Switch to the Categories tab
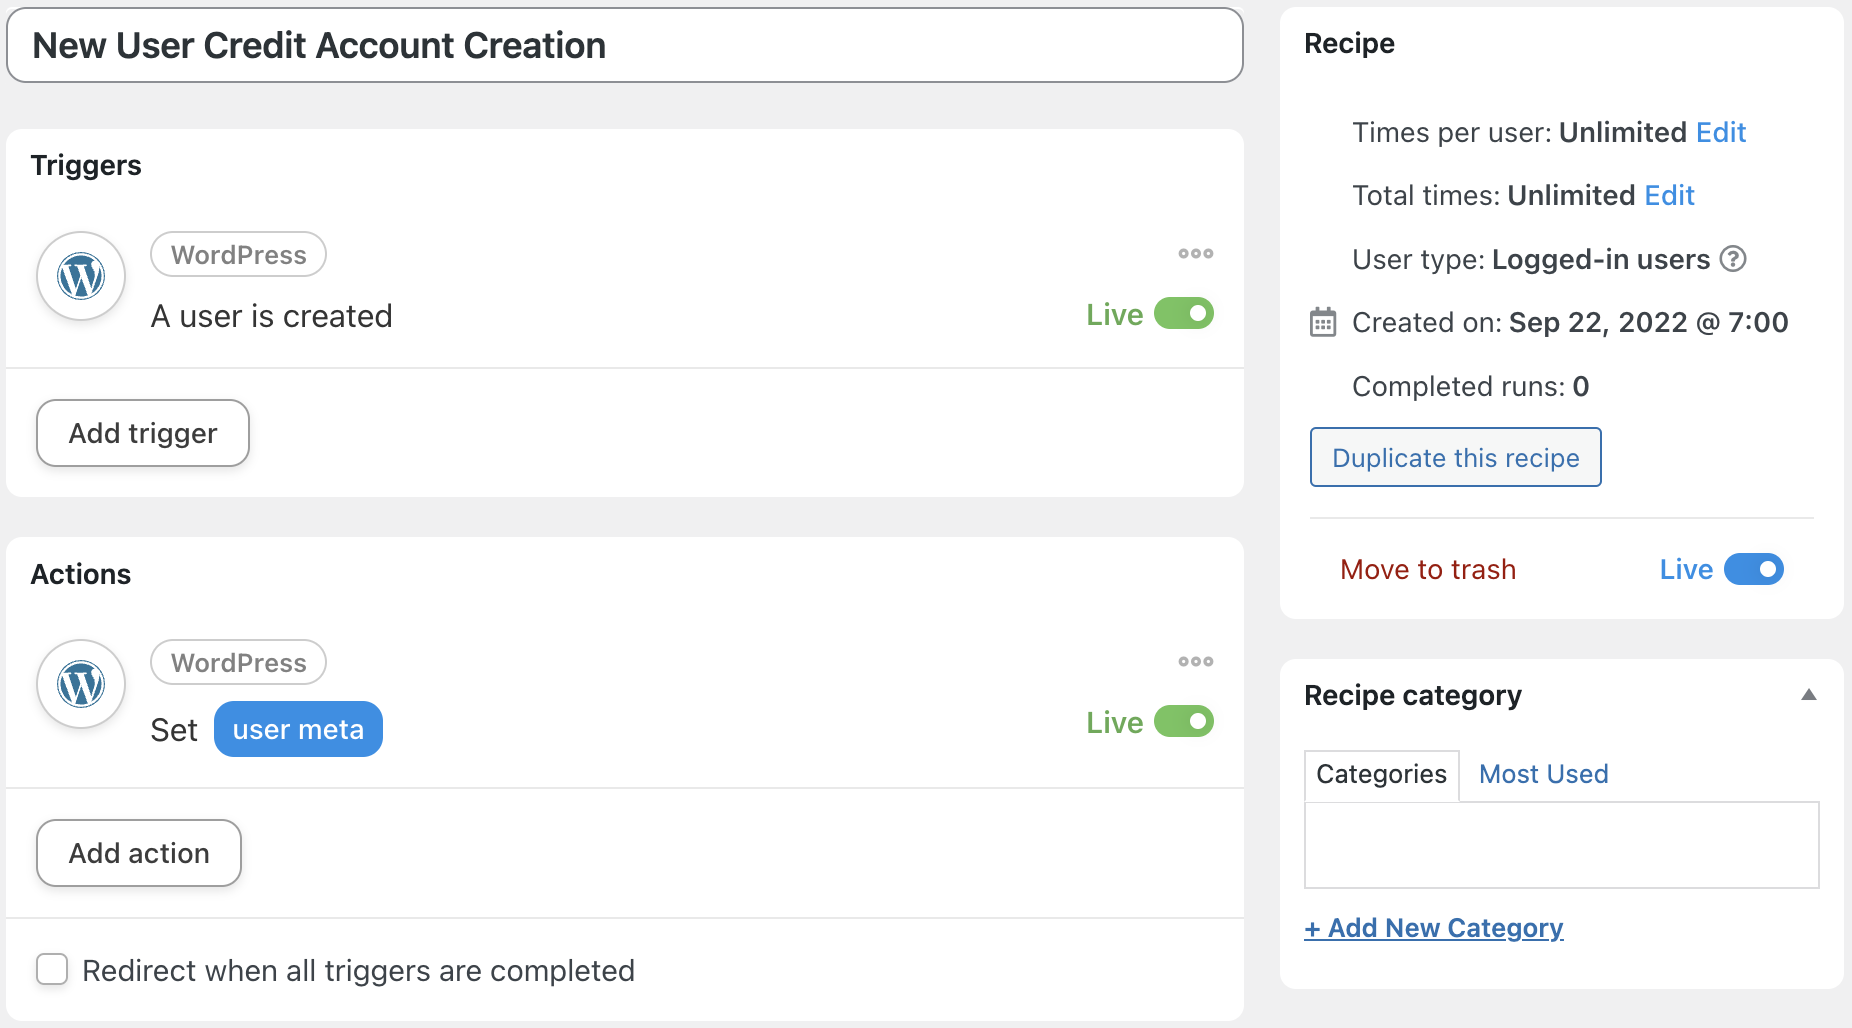 click(x=1381, y=774)
